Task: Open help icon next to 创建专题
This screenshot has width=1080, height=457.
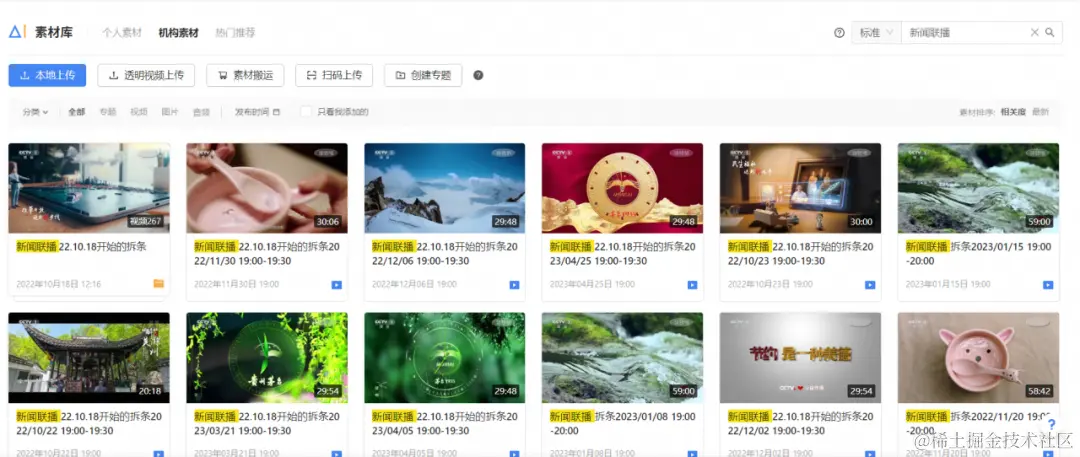Action: tap(478, 75)
